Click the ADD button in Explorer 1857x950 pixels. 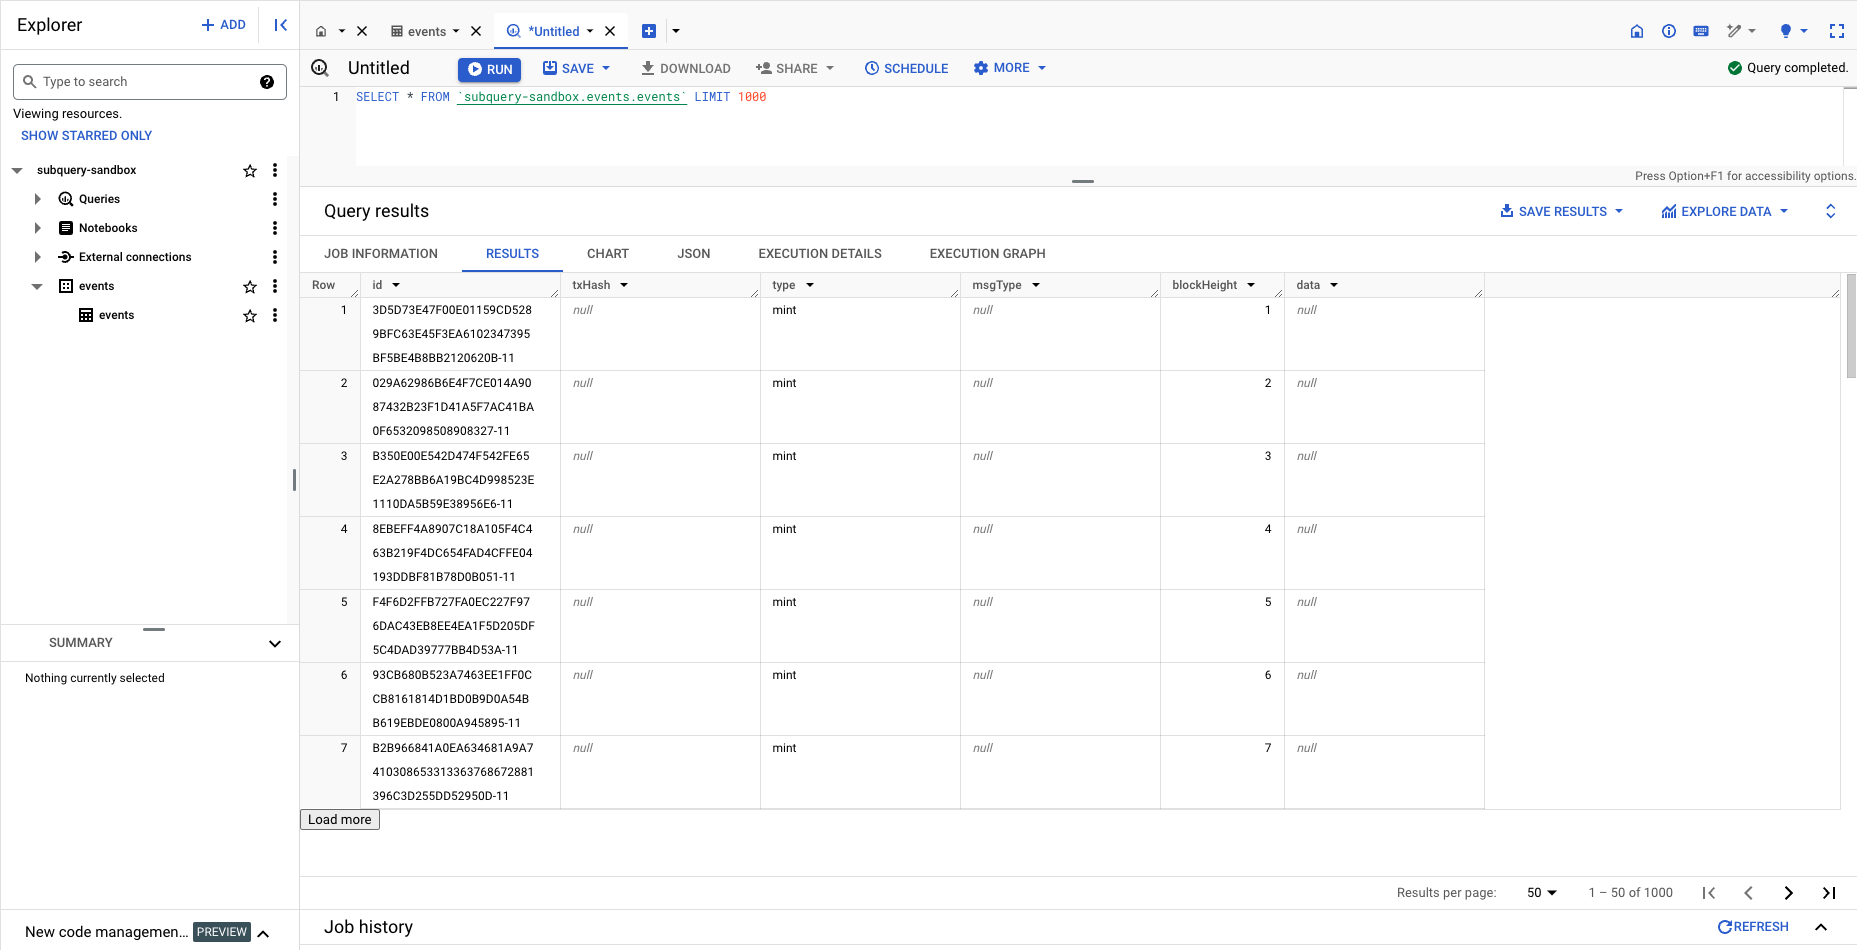224,25
